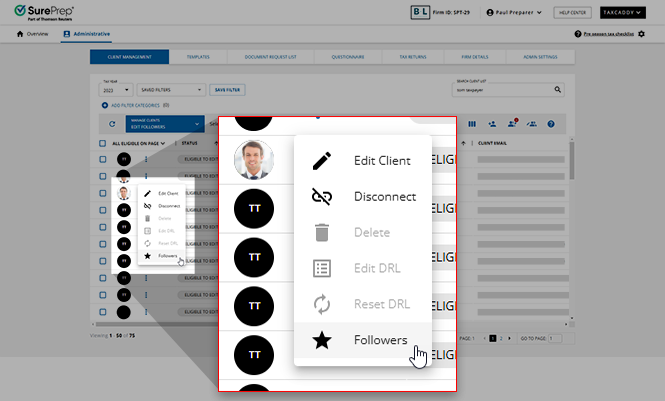Choose Followers in the magnified menu
The width and height of the screenshot is (665, 401).
tap(363, 340)
